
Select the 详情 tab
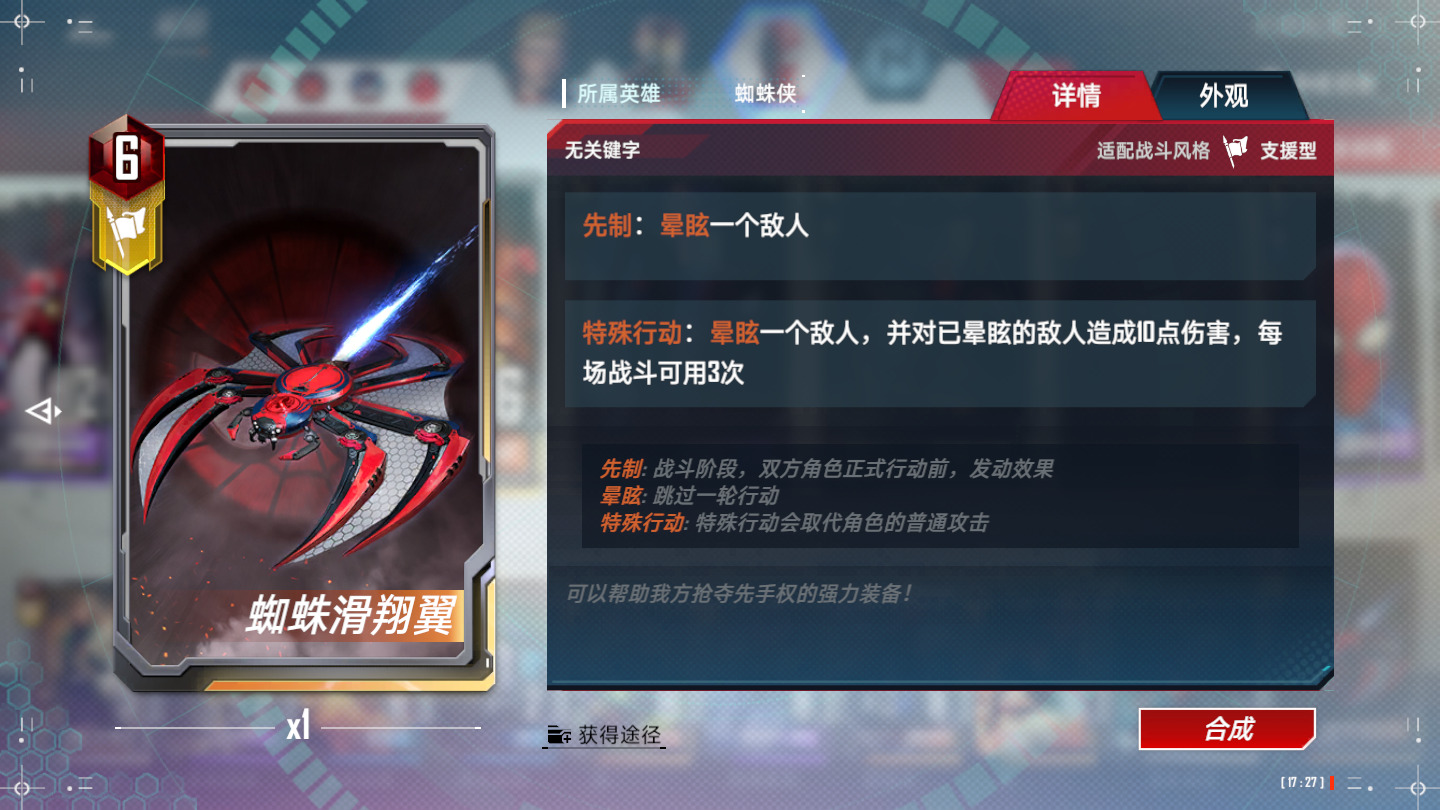click(x=1075, y=96)
